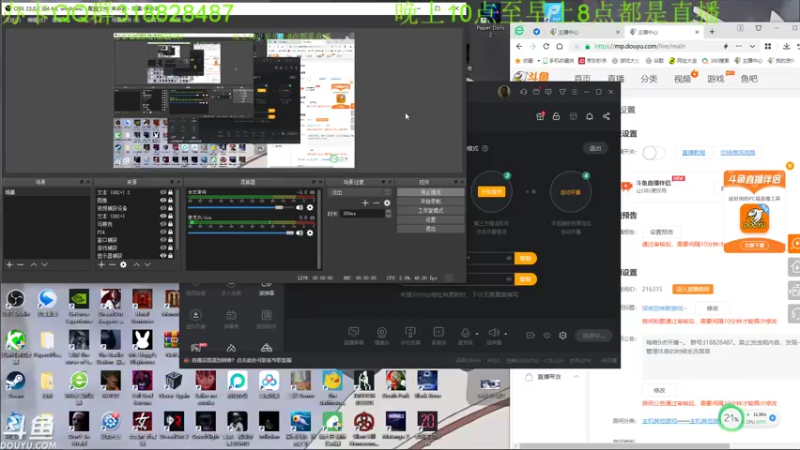Image resolution: width=800 pixels, height=450 pixels.
Task: Toggle visibility eye of 显示器捕获 source
Action: (x=163, y=256)
